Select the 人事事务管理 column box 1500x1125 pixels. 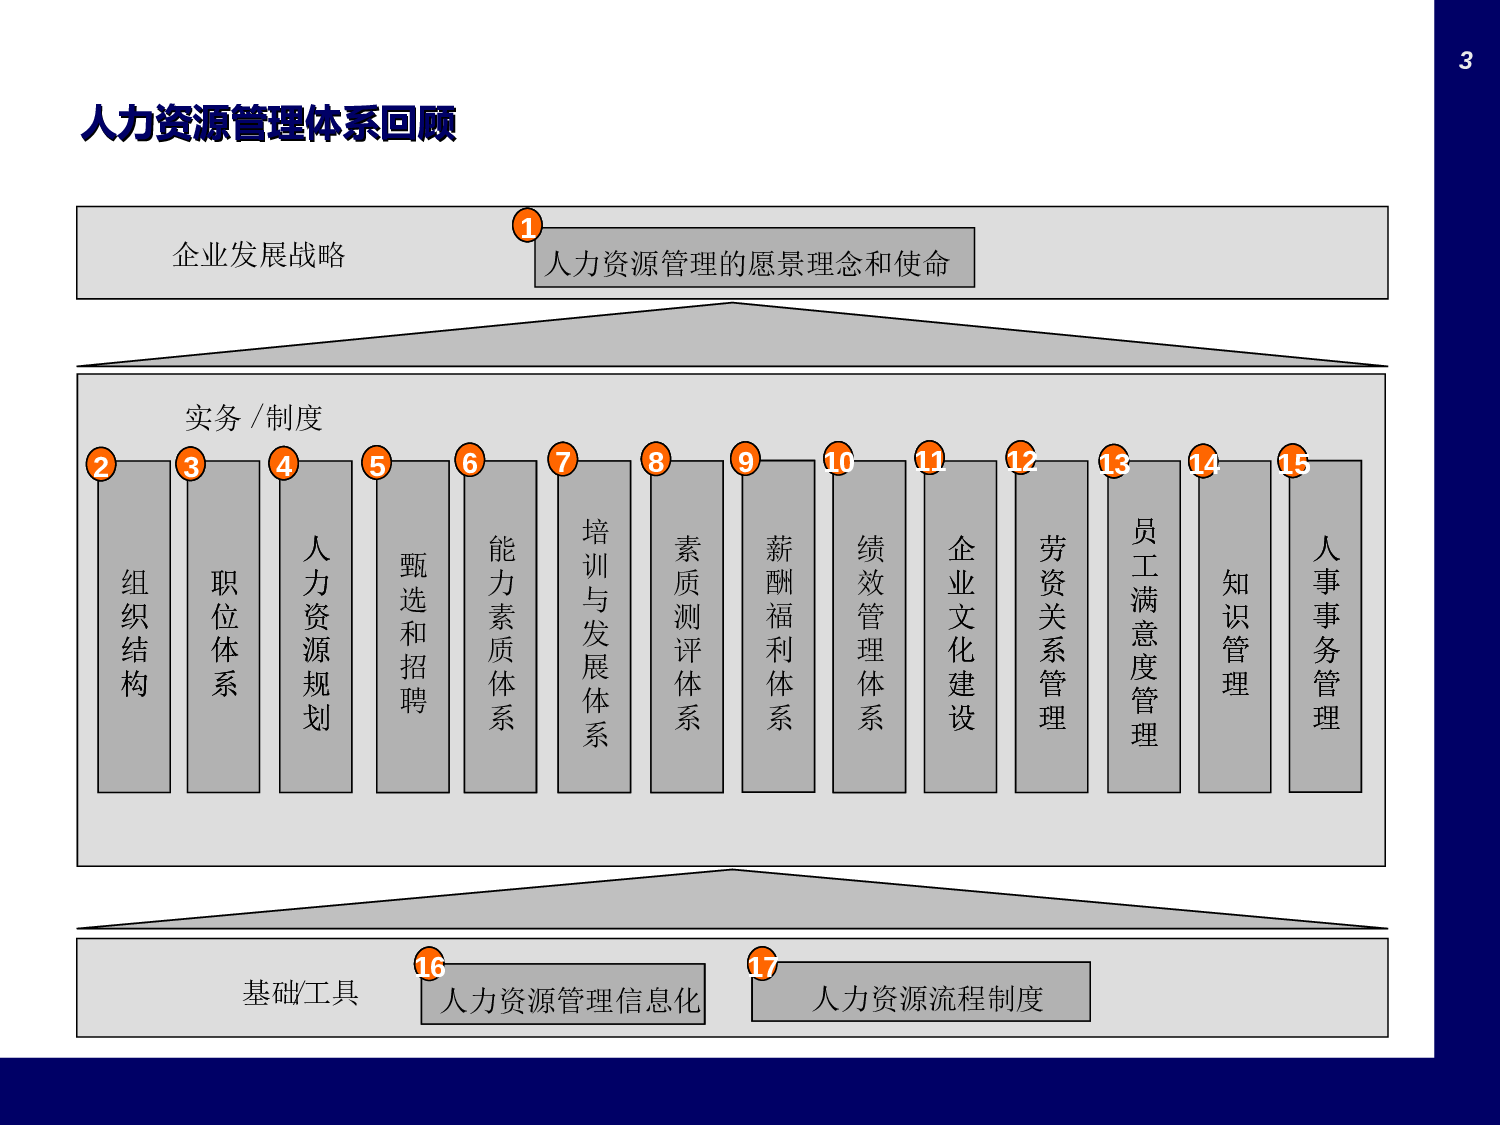click(1325, 626)
